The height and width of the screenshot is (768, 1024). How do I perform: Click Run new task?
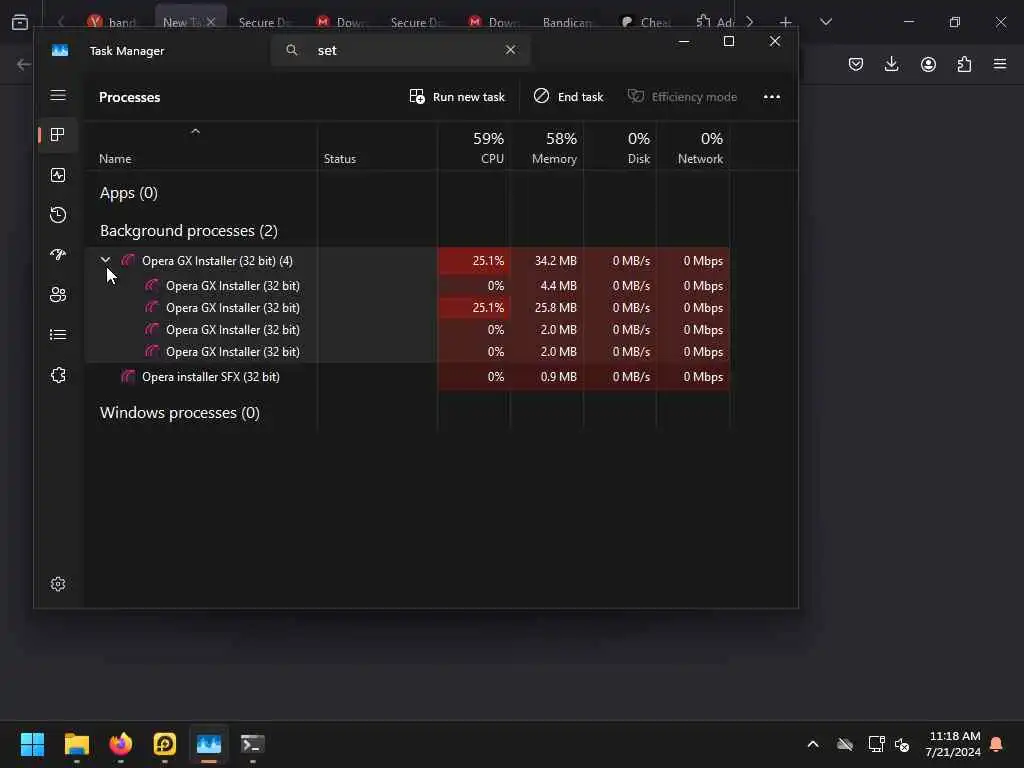coord(456,97)
